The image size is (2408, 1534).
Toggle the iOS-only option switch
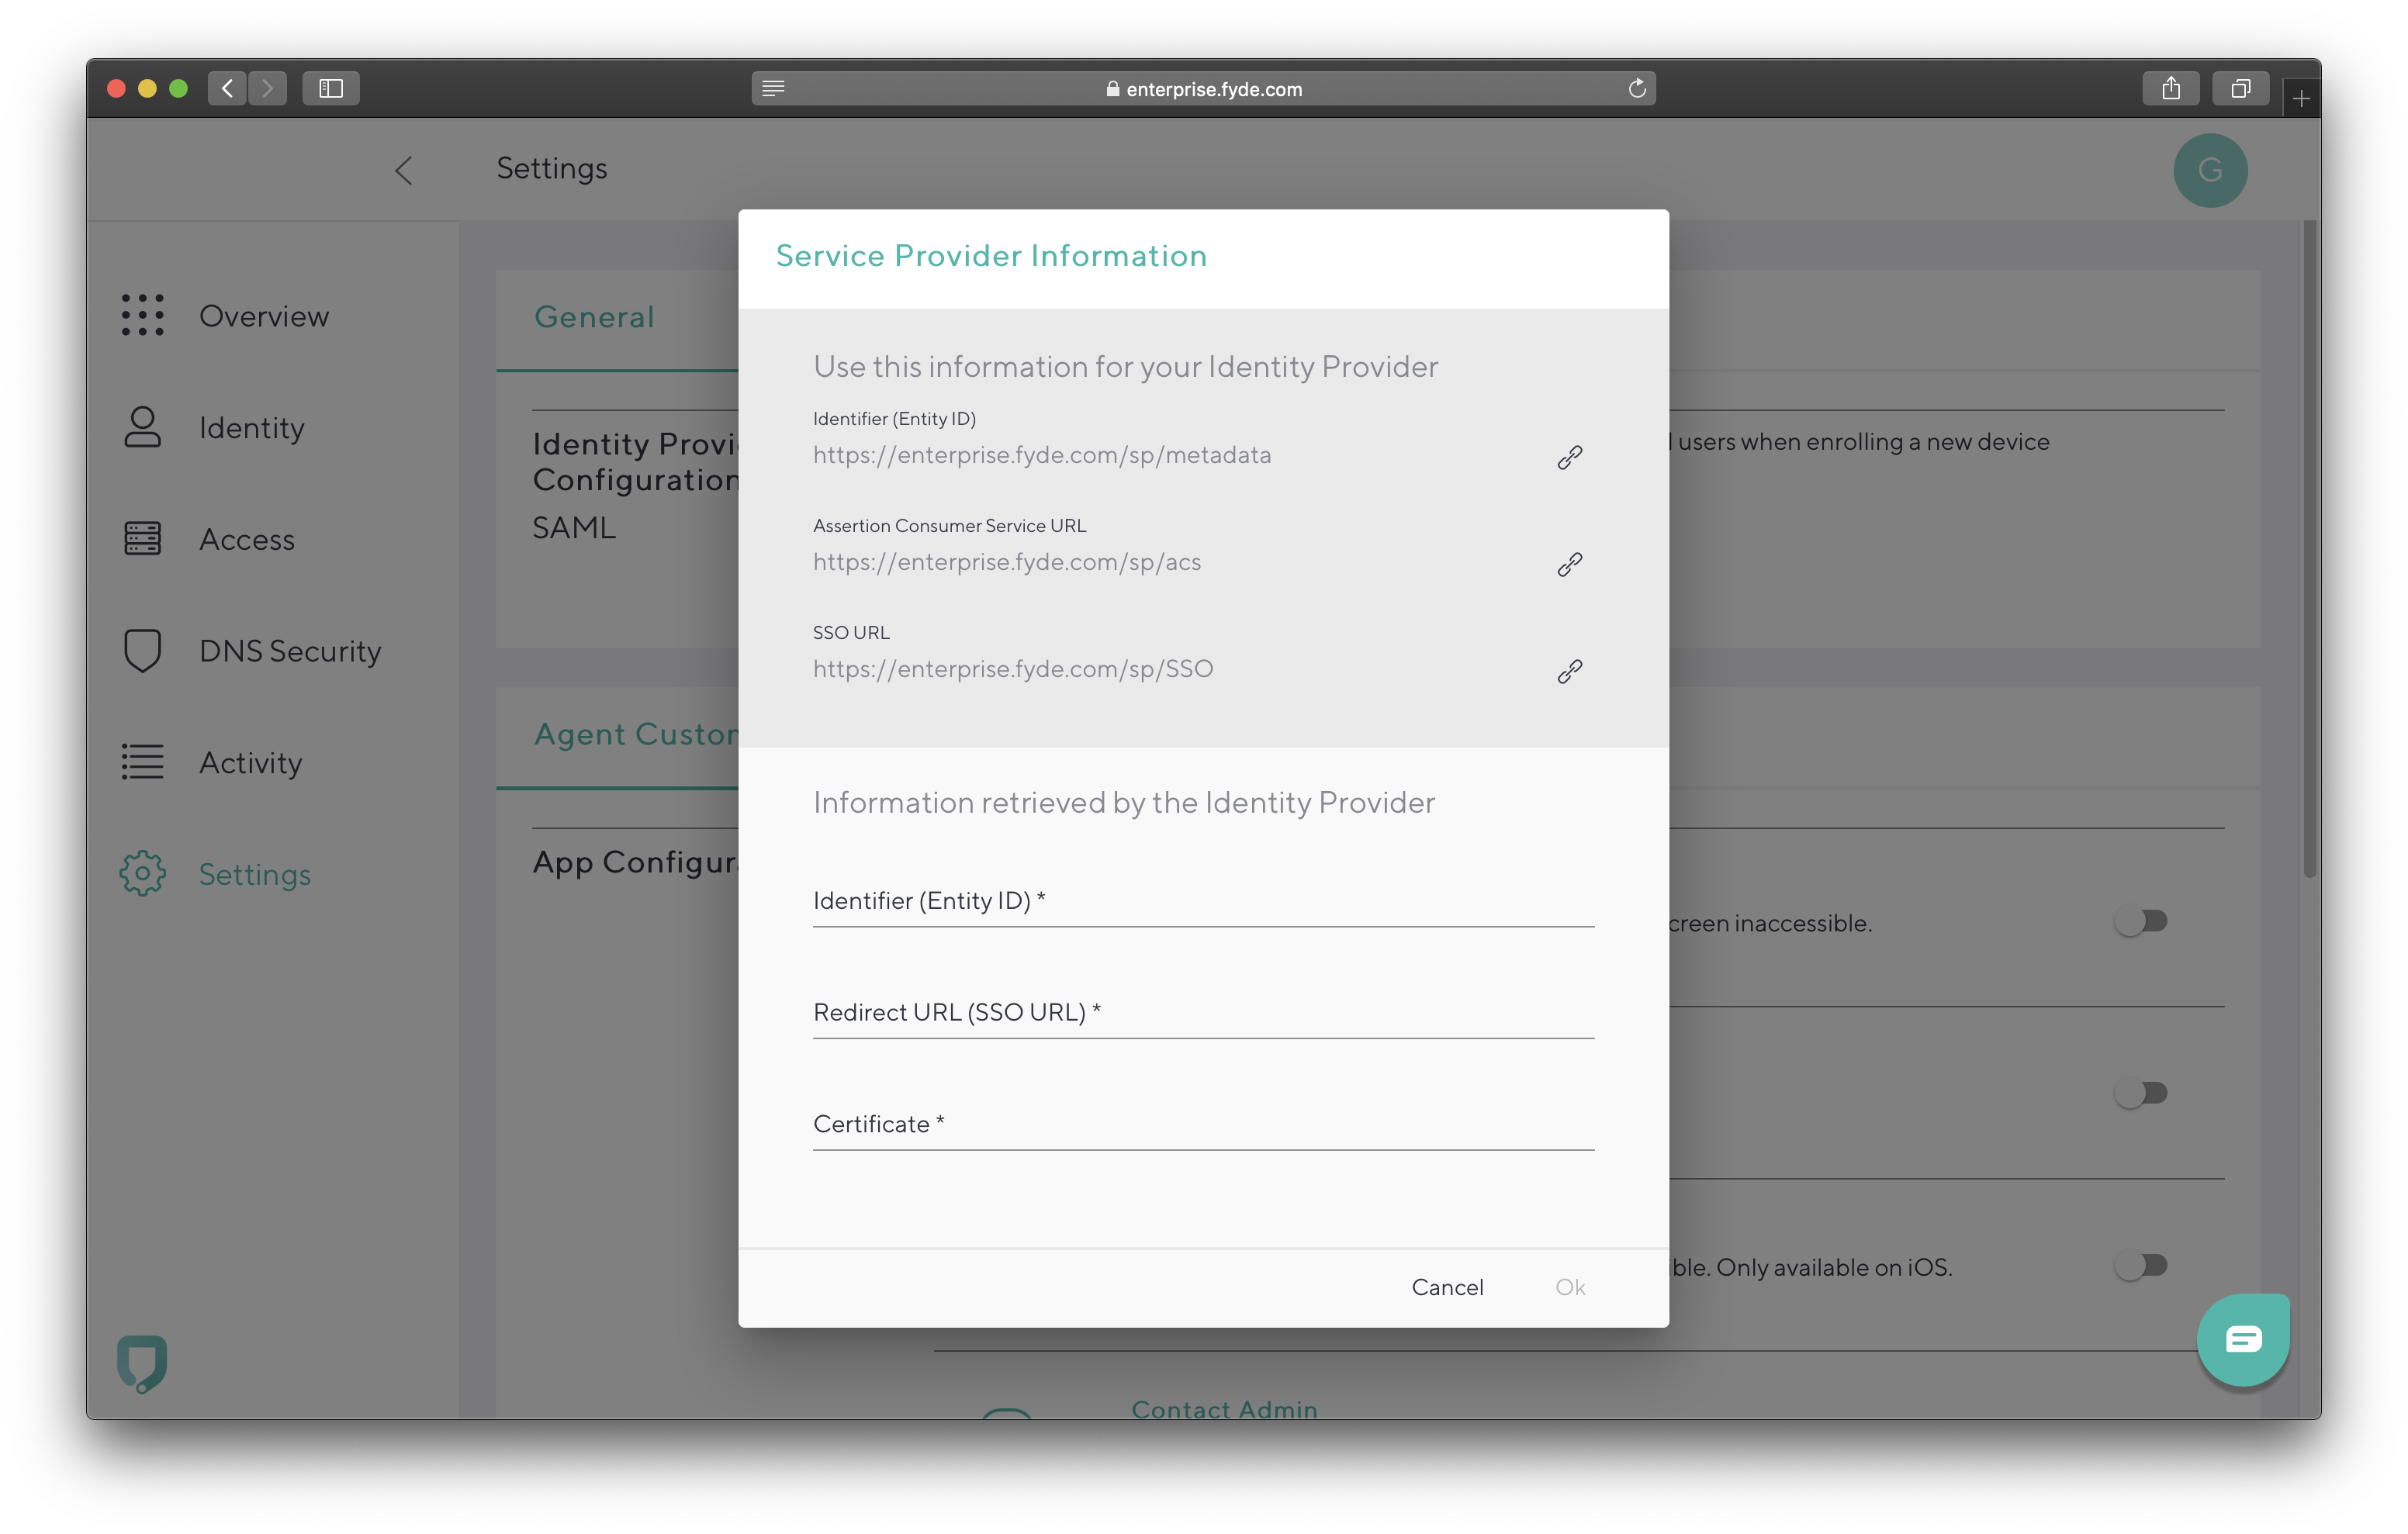2140,1265
